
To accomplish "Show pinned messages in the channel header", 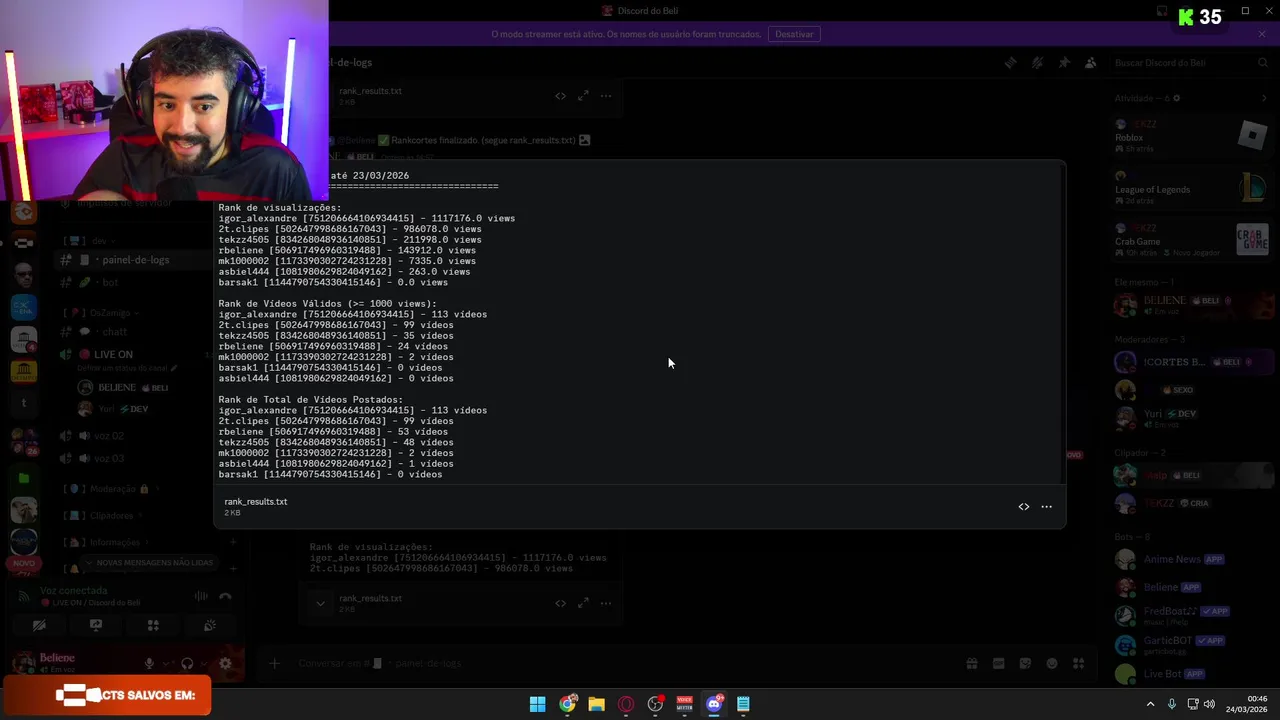I will (x=1064, y=63).
